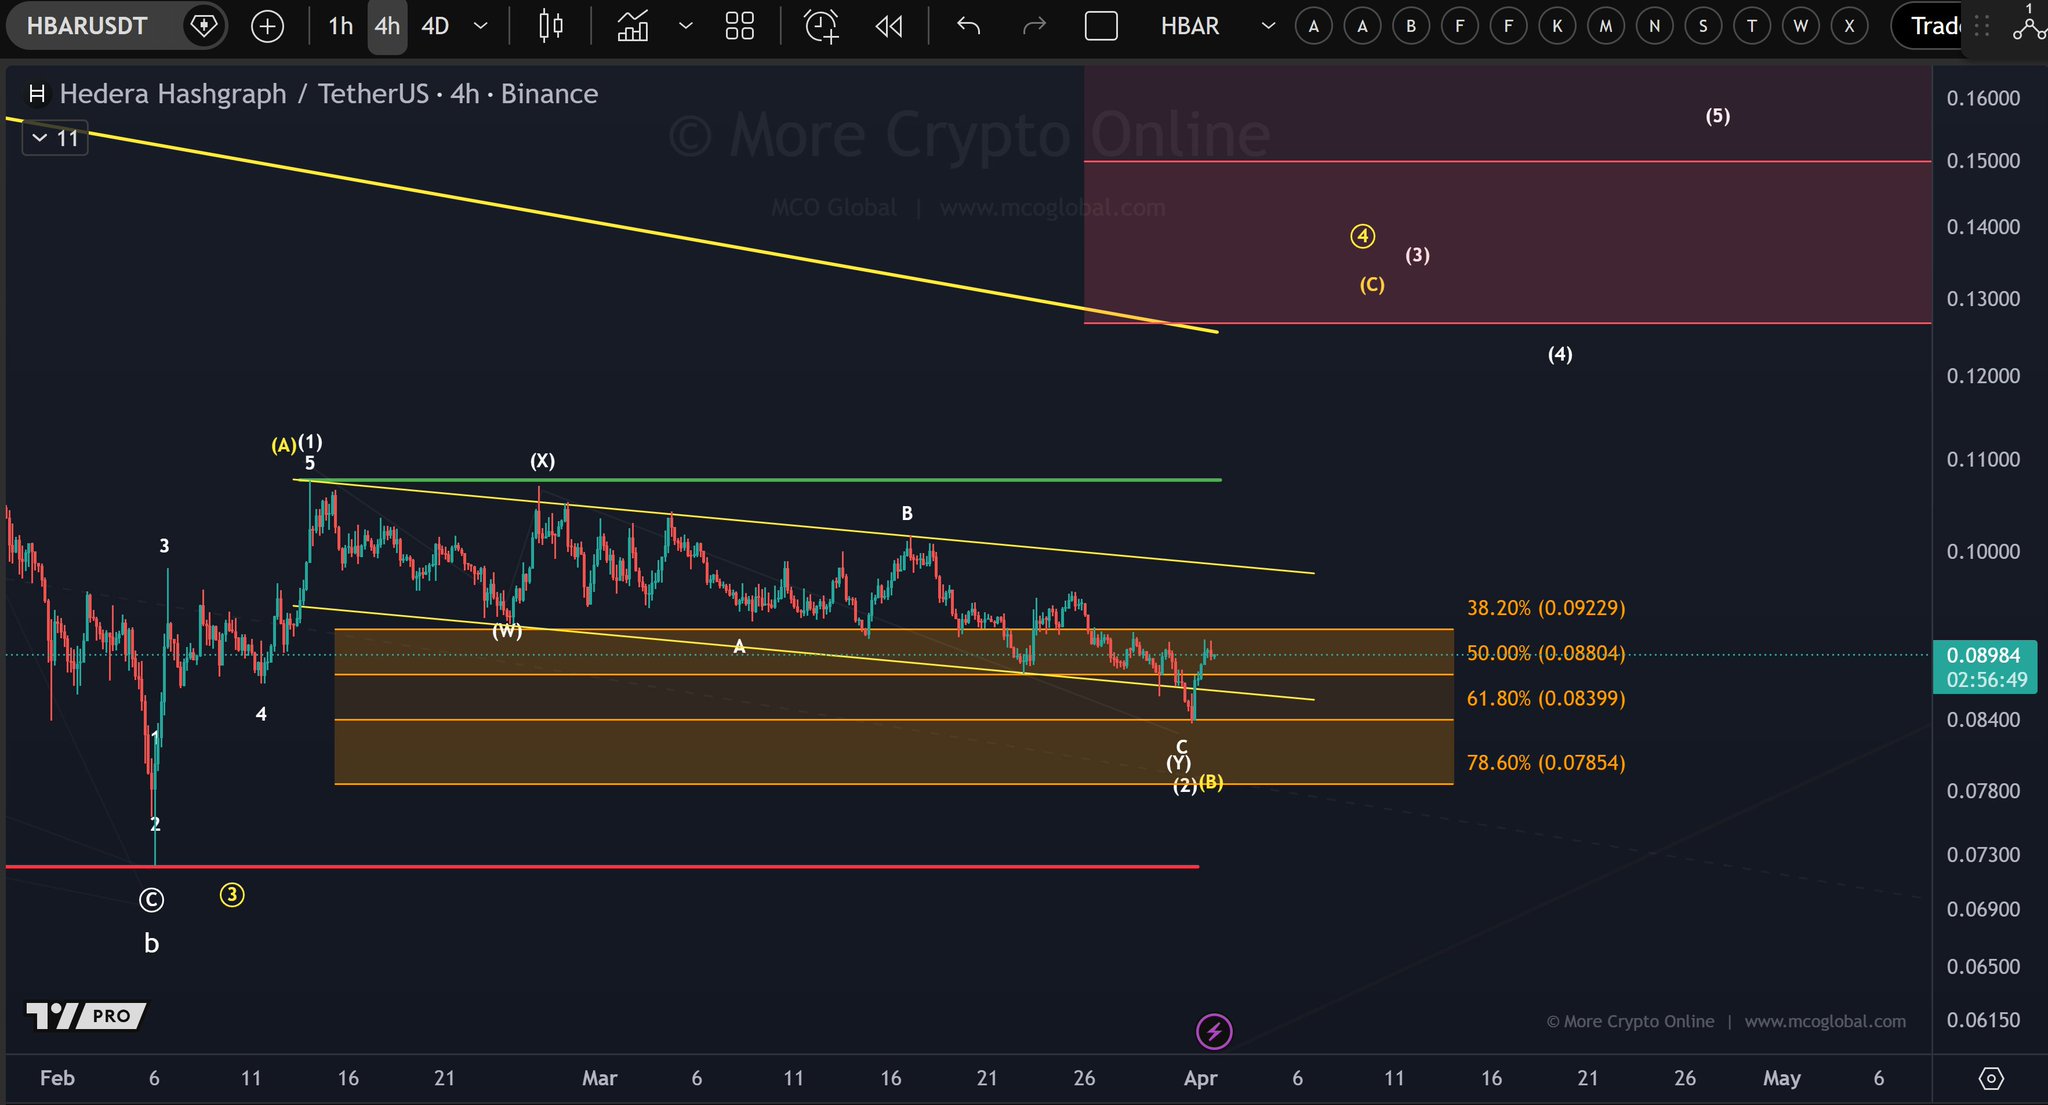The width and height of the screenshot is (2048, 1105).
Task: Open the HBAR layout name dropdown
Action: click(1268, 26)
